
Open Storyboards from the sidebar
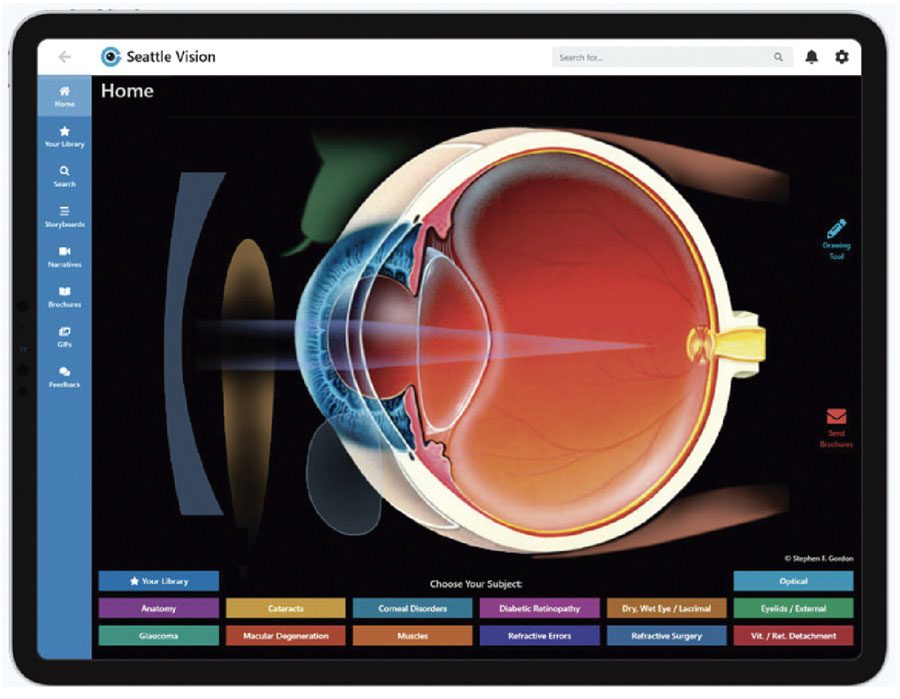coord(65,212)
